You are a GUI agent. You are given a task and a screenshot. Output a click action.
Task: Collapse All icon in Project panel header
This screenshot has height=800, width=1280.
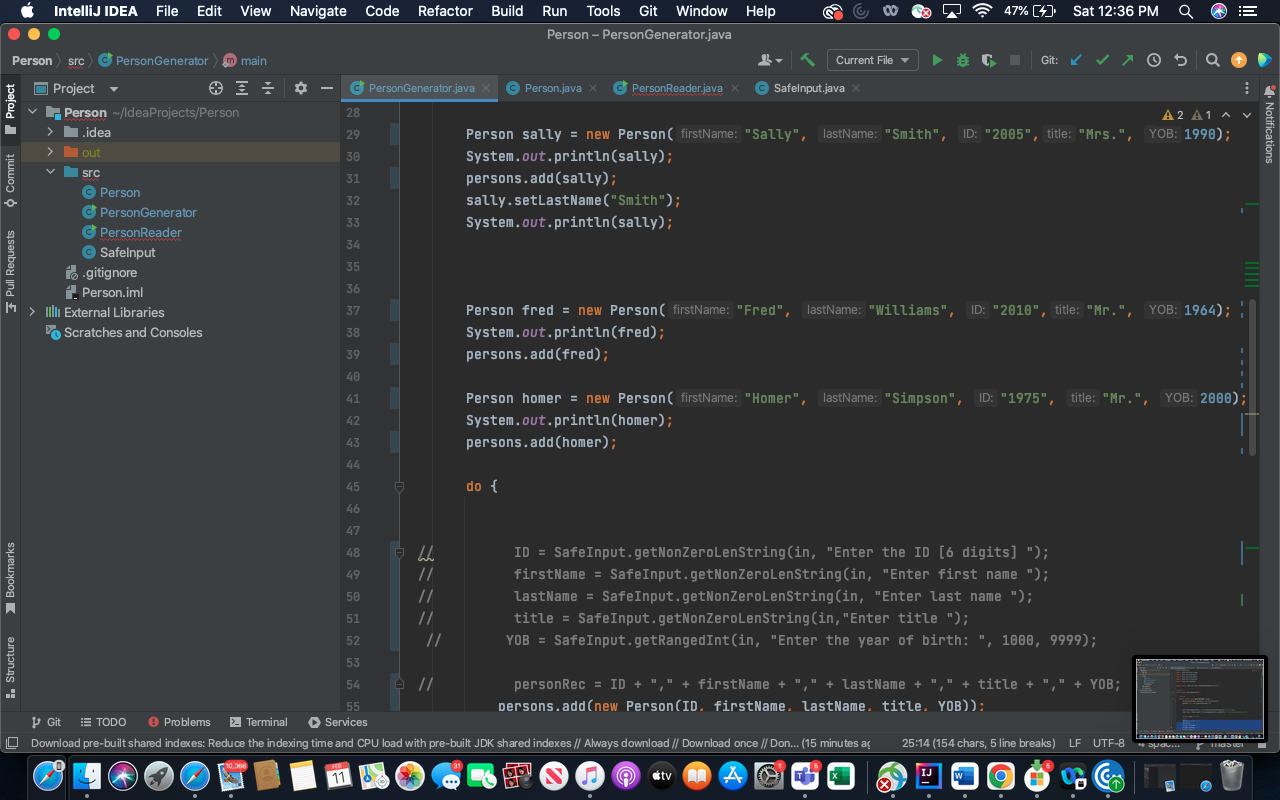pyautogui.click(x=268, y=88)
